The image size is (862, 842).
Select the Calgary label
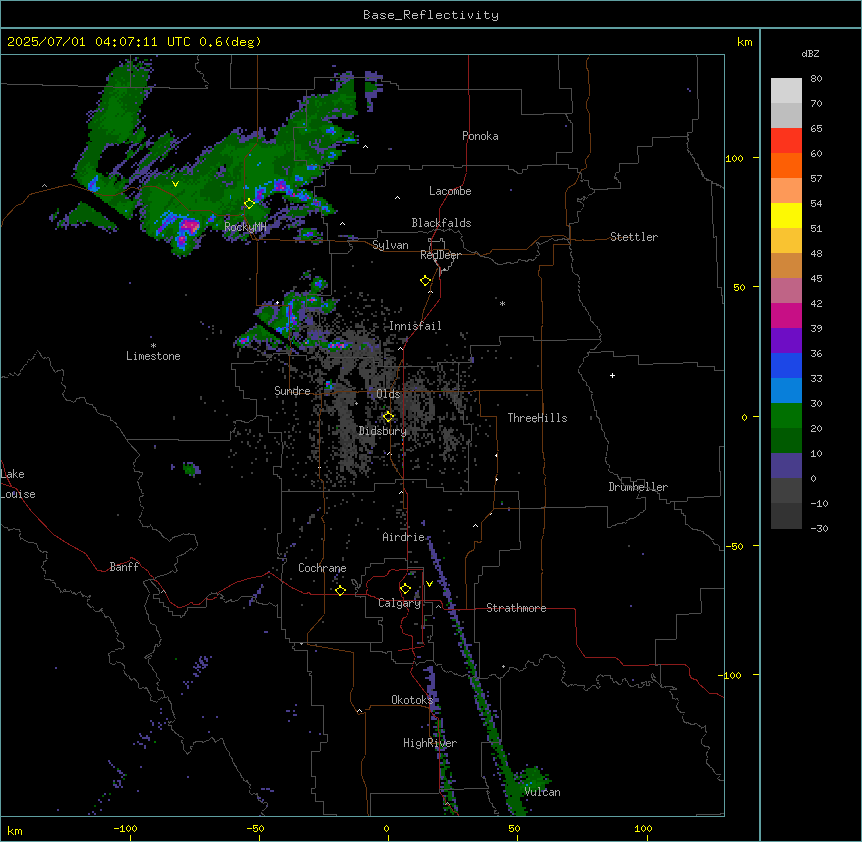400,603
